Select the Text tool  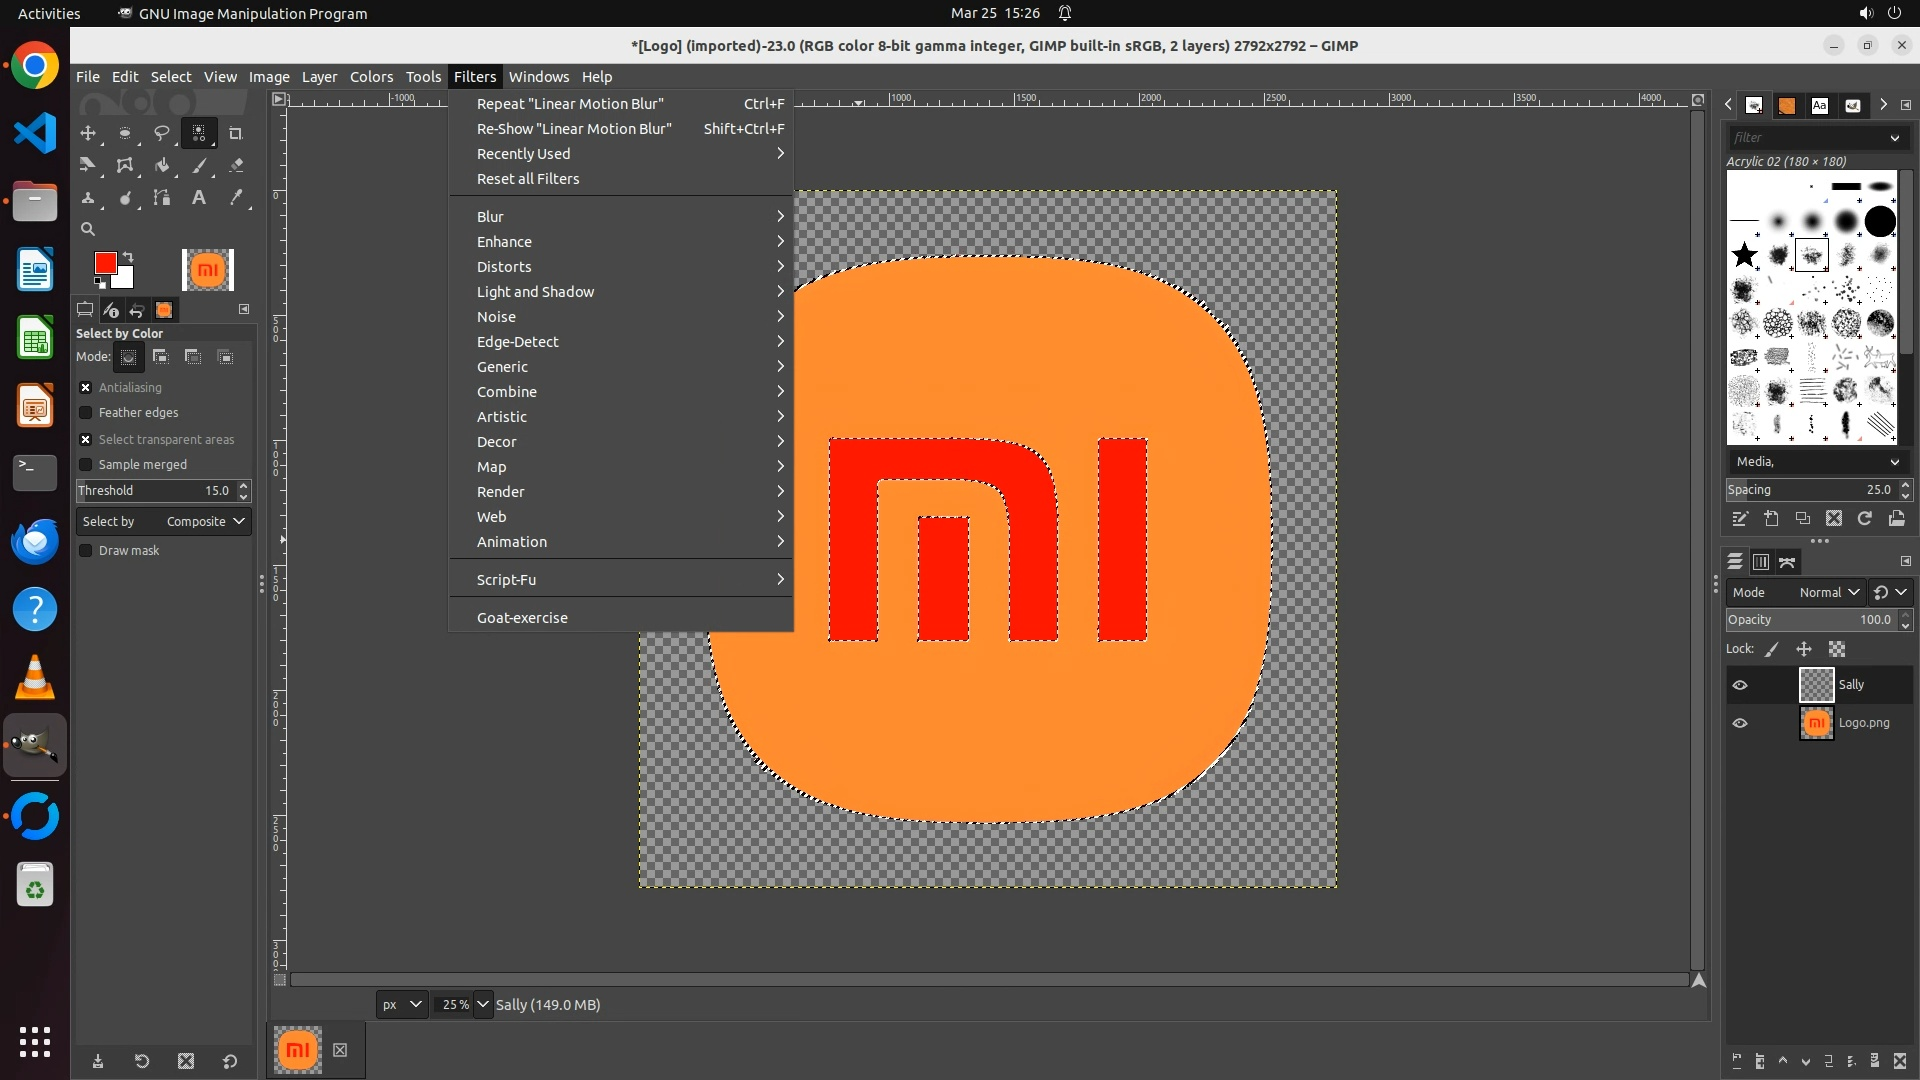[199, 198]
